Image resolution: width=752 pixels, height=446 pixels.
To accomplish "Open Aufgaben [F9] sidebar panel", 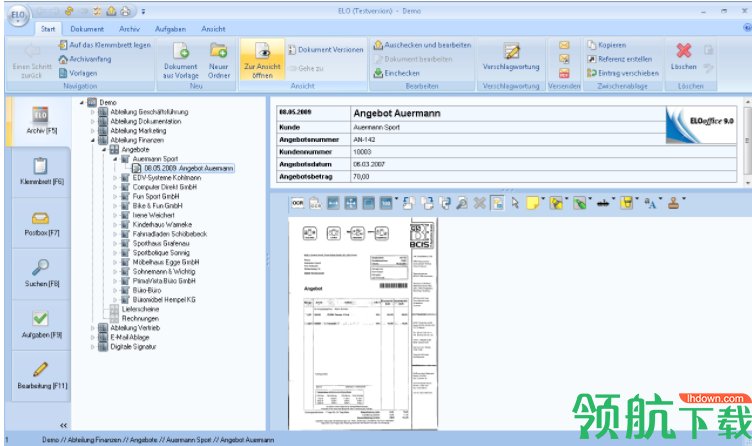I will (41, 325).
